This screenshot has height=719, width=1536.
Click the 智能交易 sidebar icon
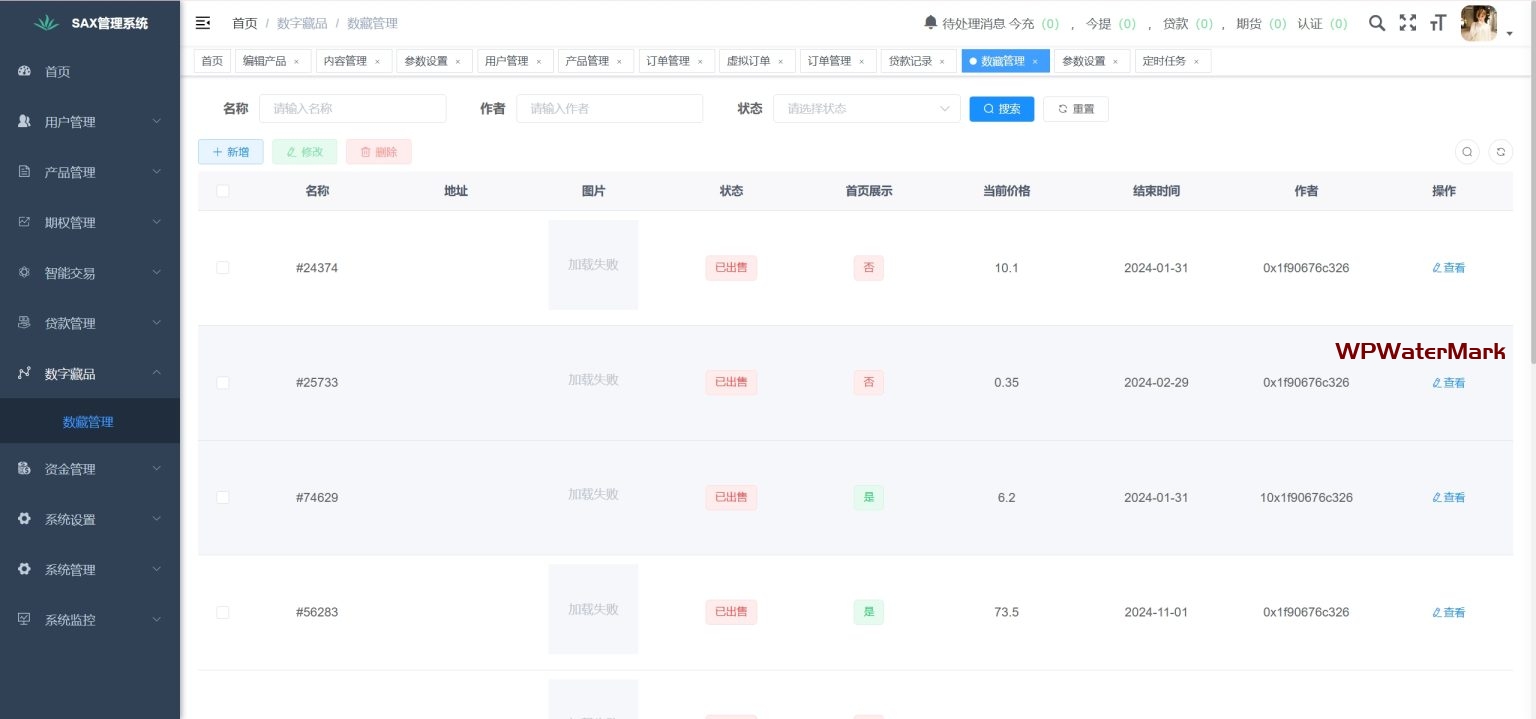coord(25,272)
